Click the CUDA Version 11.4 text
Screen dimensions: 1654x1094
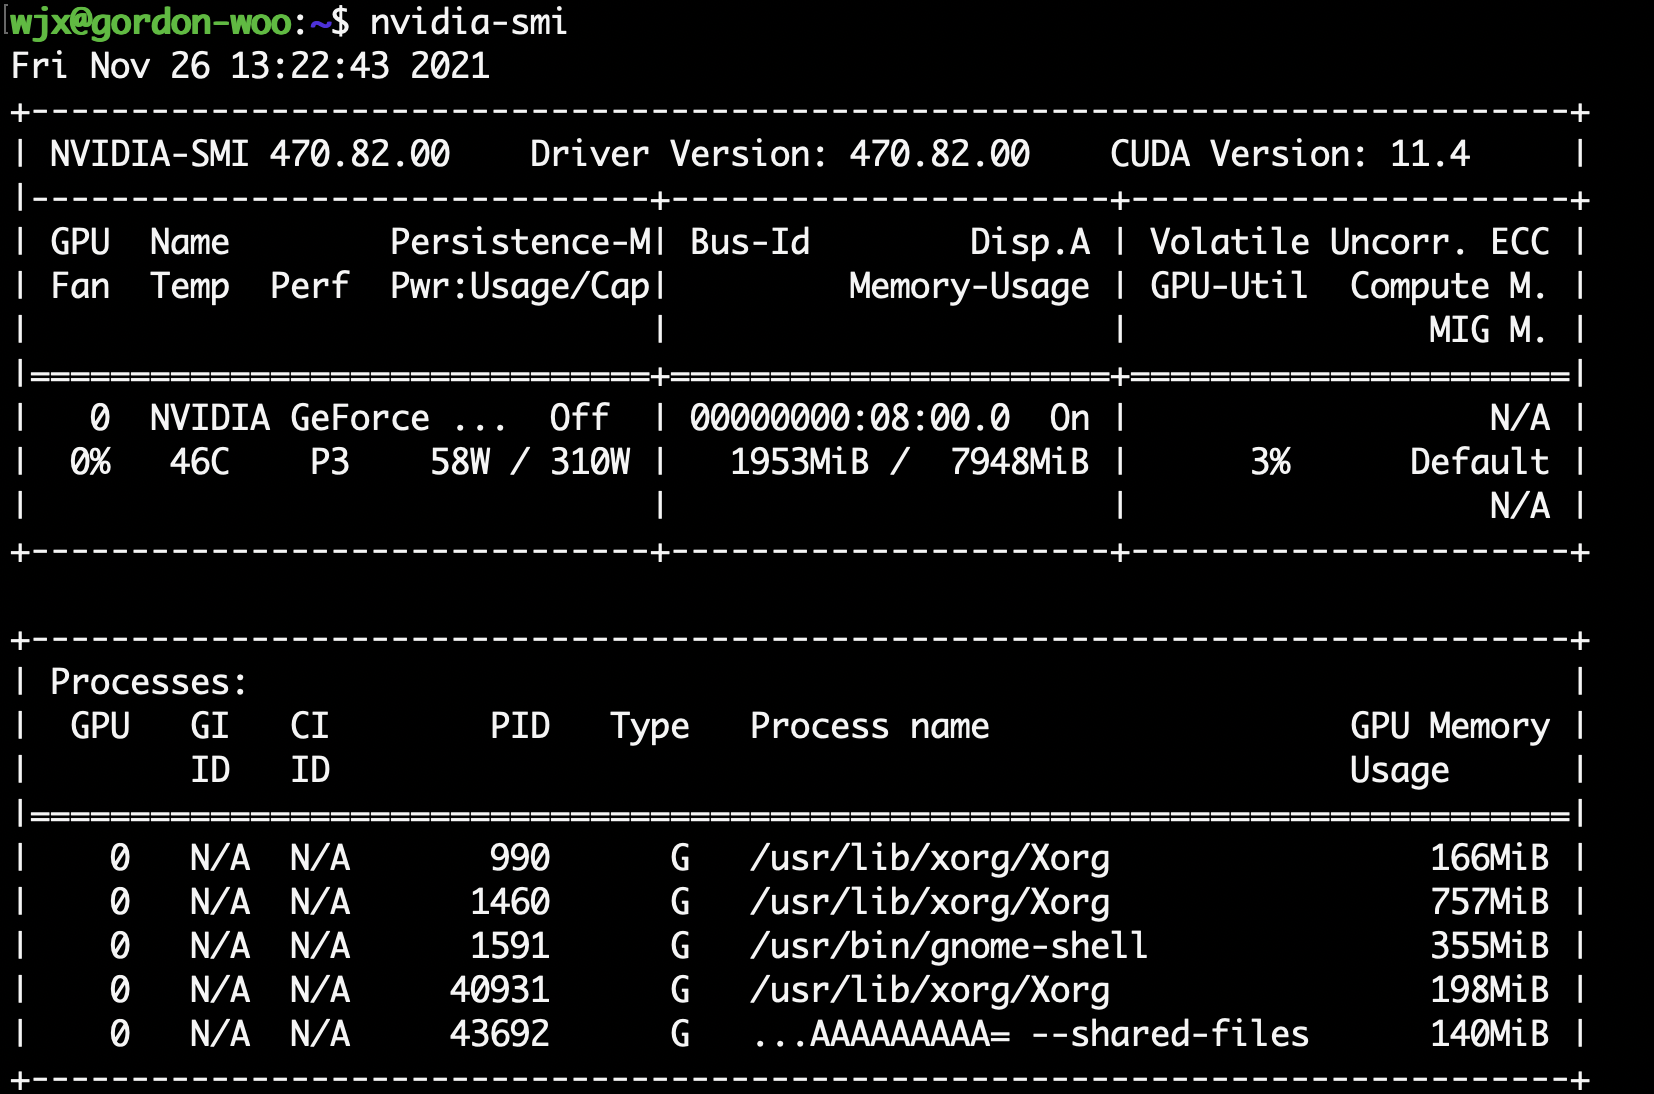click(1289, 153)
